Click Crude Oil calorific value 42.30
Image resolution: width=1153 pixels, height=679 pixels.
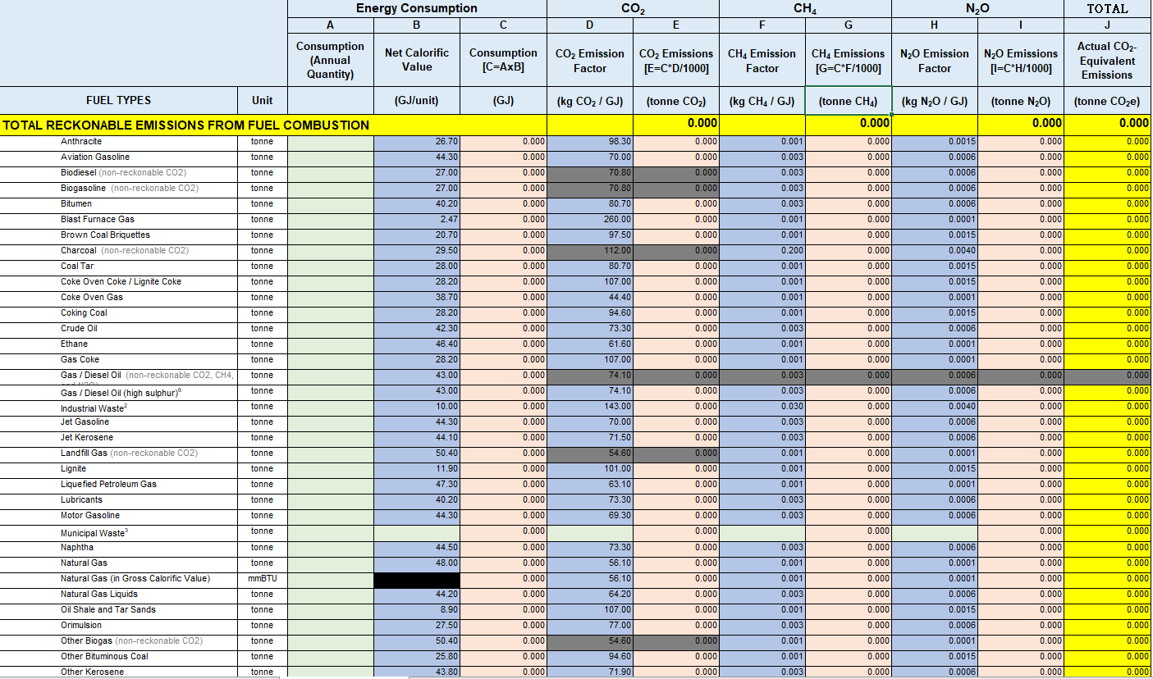click(x=417, y=328)
